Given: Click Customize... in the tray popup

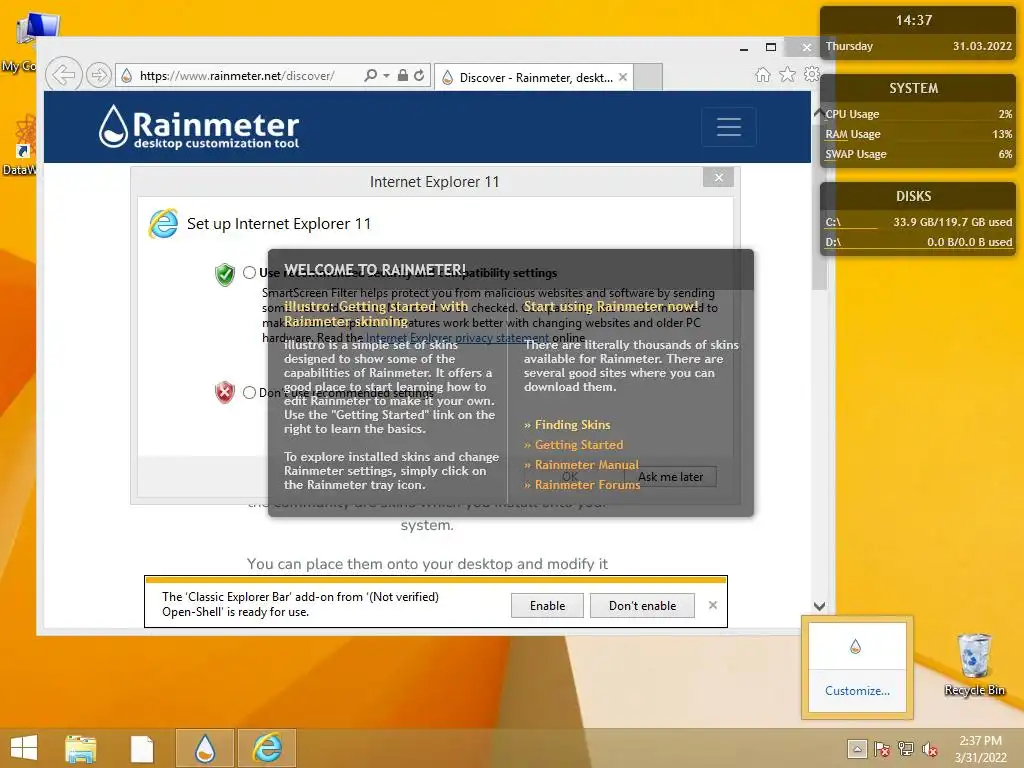Looking at the screenshot, I should [857, 691].
